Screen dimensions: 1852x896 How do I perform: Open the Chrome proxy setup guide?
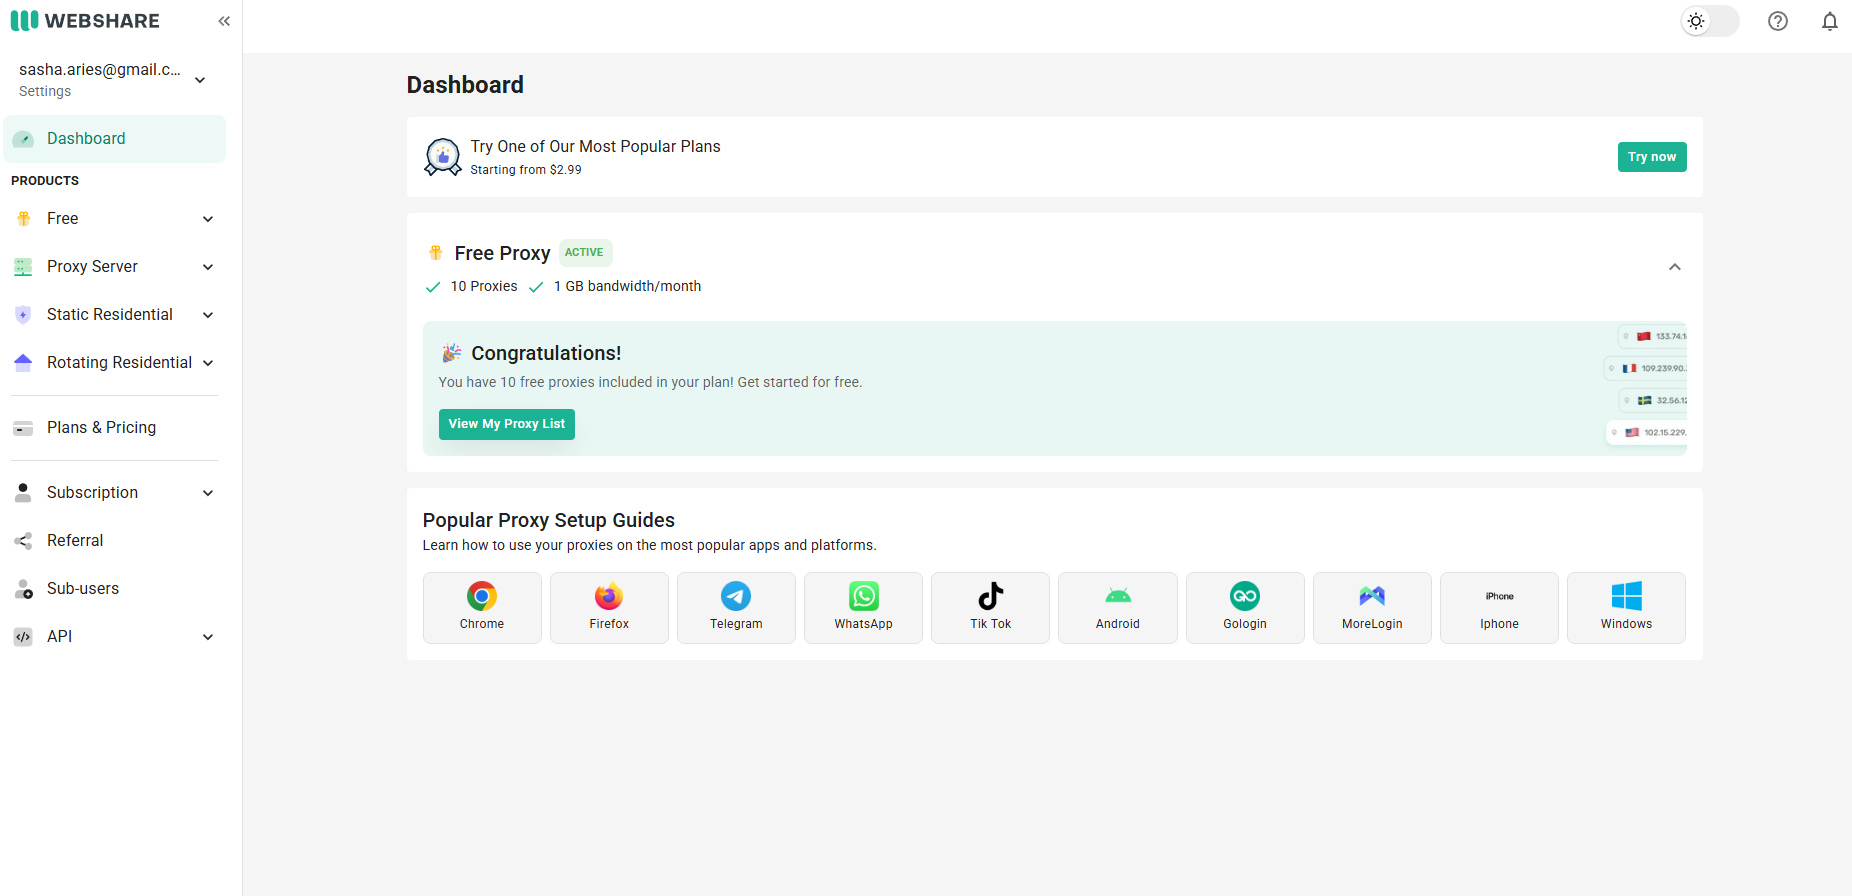pos(482,607)
